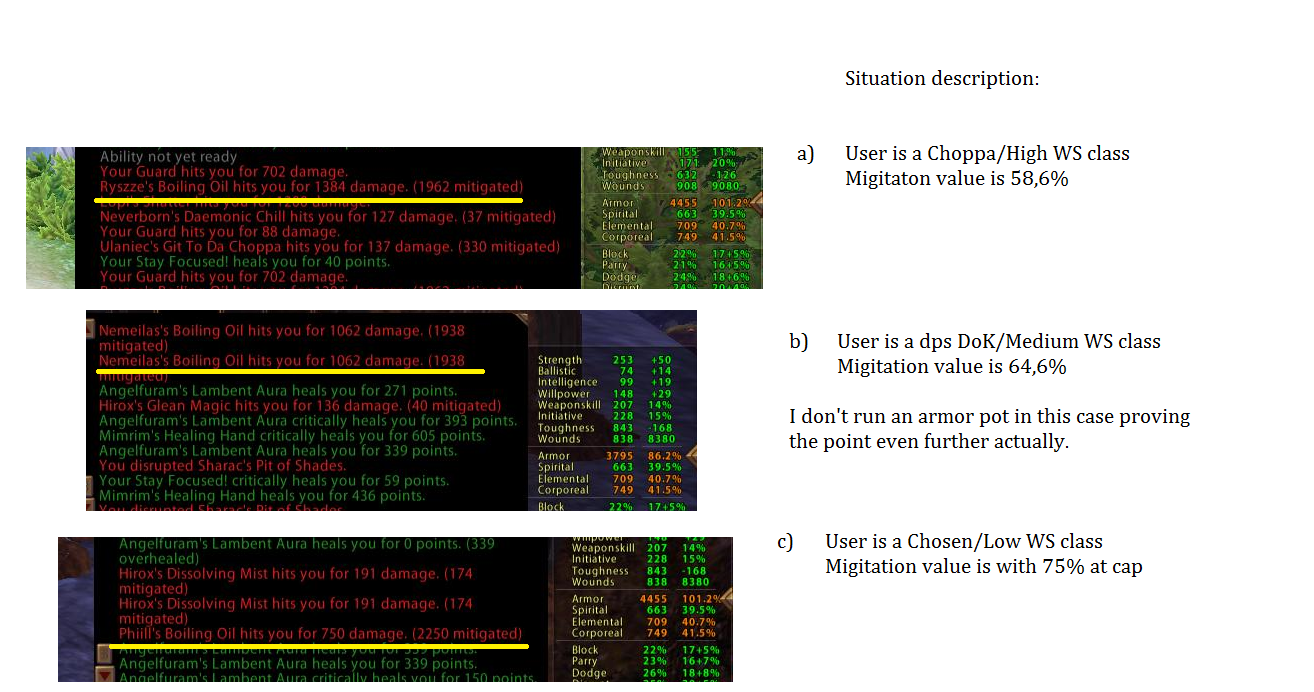
Task: Select 'User is a dps DoK/Medium WS class'
Action: (x=999, y=342)
